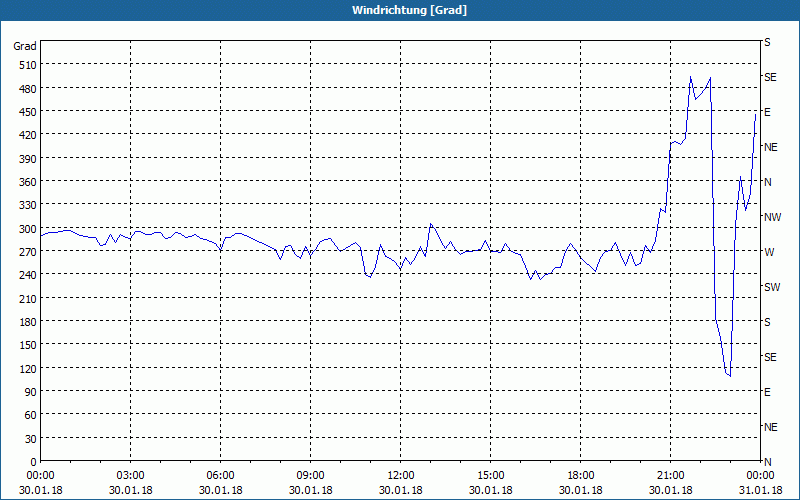The image size is (800, 500).
Task: Click the 03:00 time label
Action: coord(131,476)
